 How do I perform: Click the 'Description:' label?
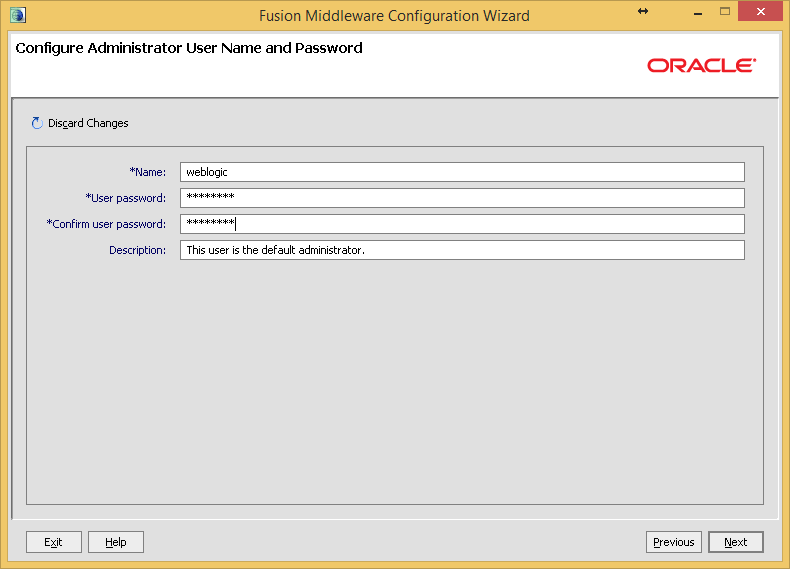pos(137,250)
